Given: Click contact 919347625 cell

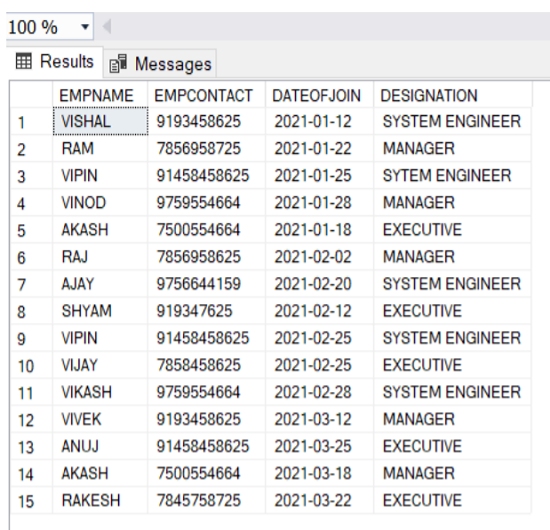Looking at the screenshot, I should tap(207, 311).
